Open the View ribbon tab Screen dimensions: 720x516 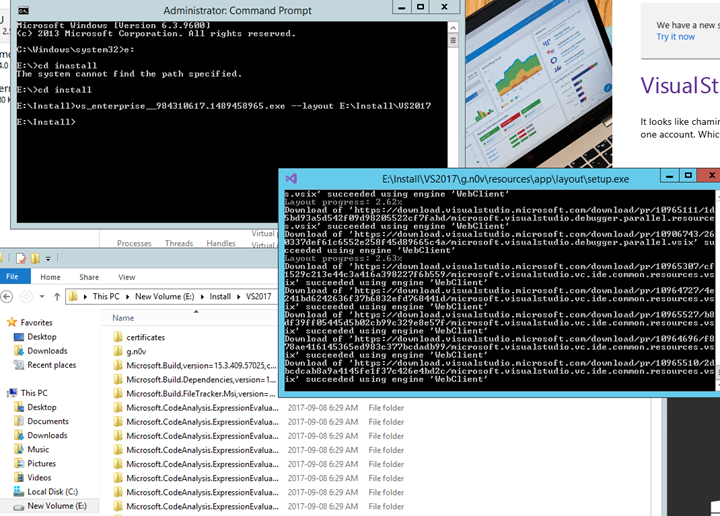pos(127,277)
